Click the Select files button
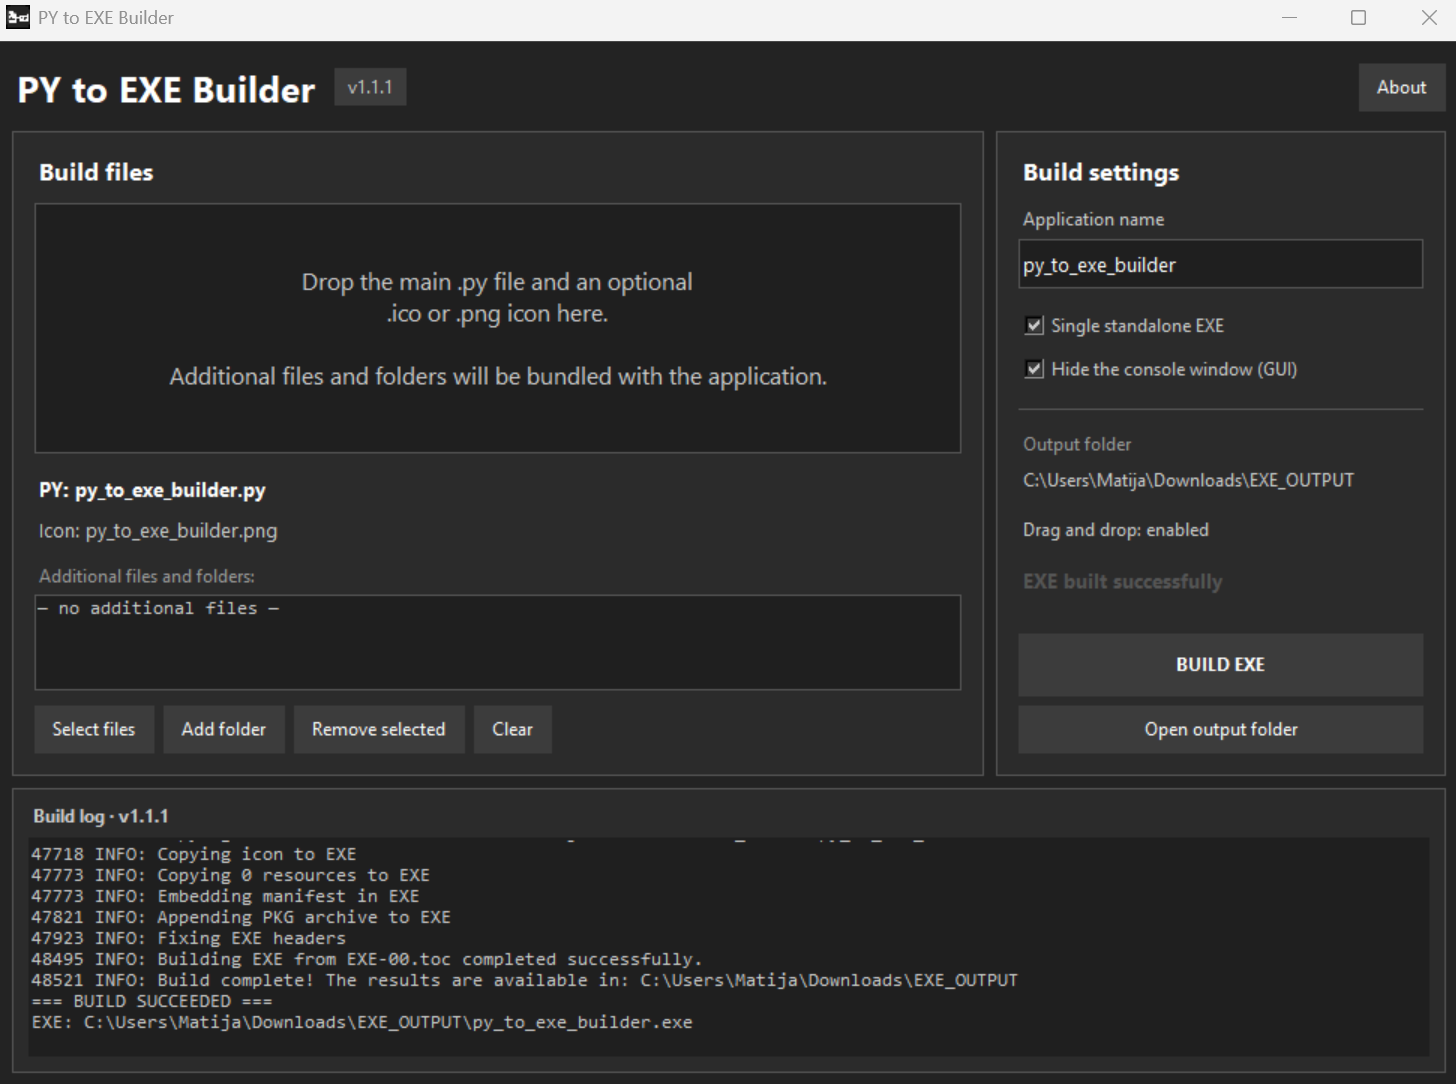Screen dimensions: 1456x1084 tap(94, 729)
